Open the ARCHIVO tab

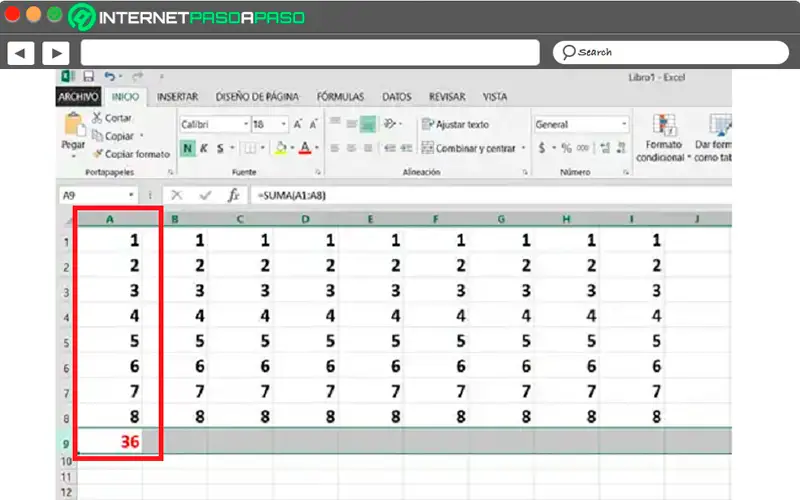click(x=78, y=96)
